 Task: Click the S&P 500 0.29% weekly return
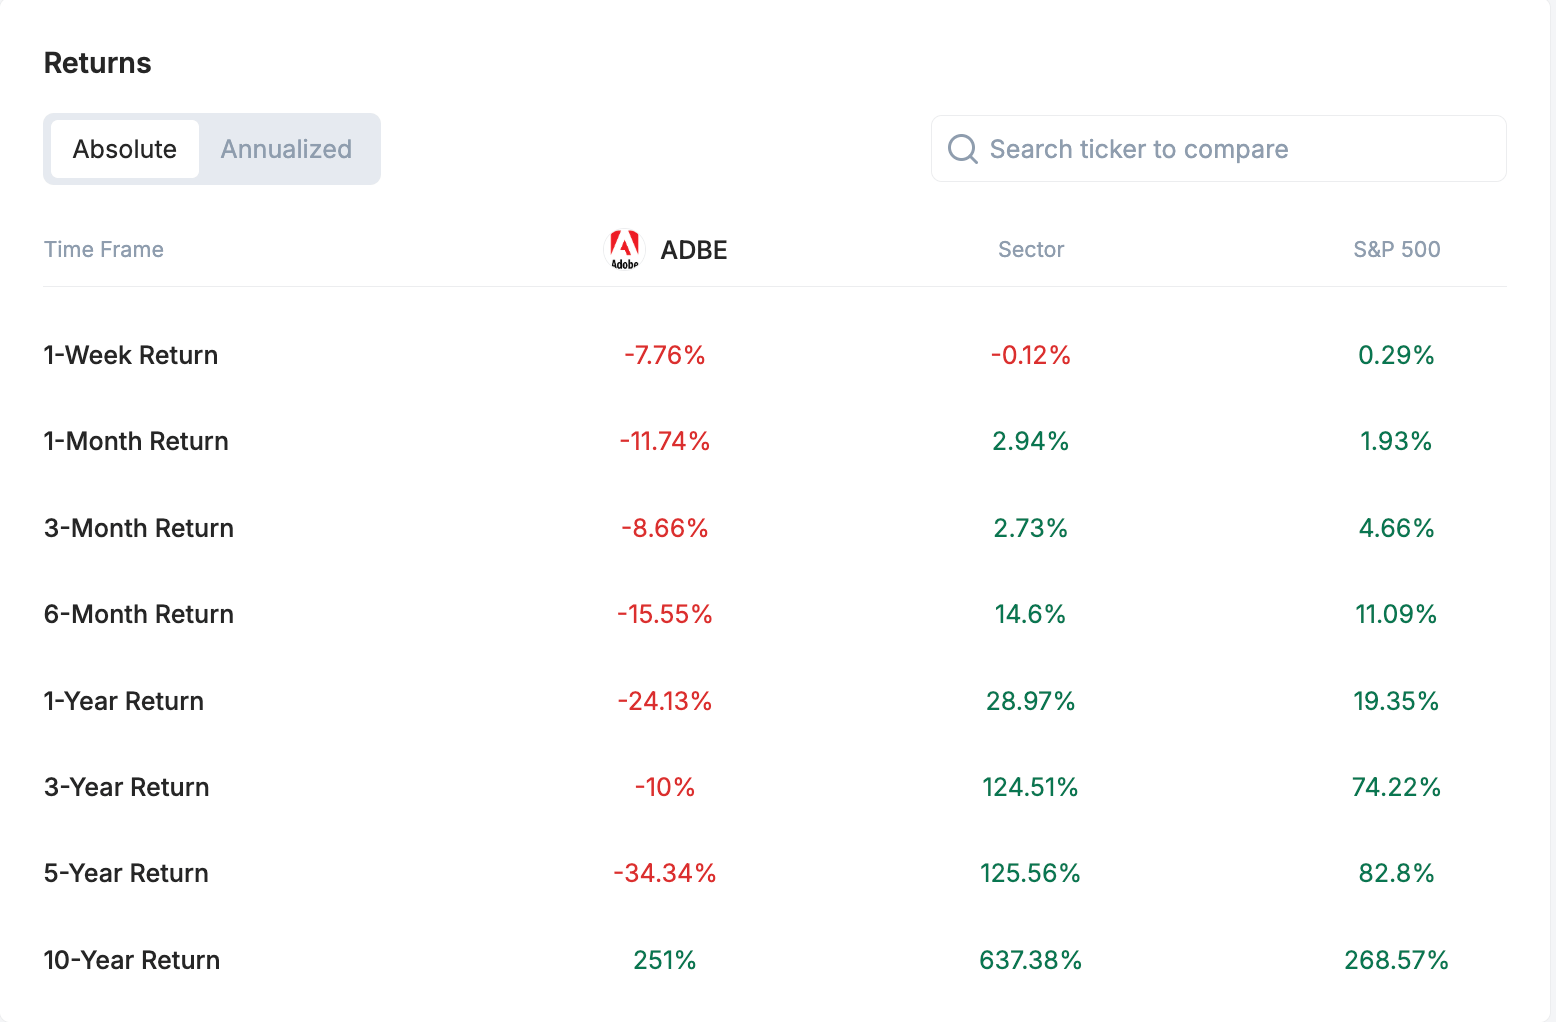tap(1397, 354)
